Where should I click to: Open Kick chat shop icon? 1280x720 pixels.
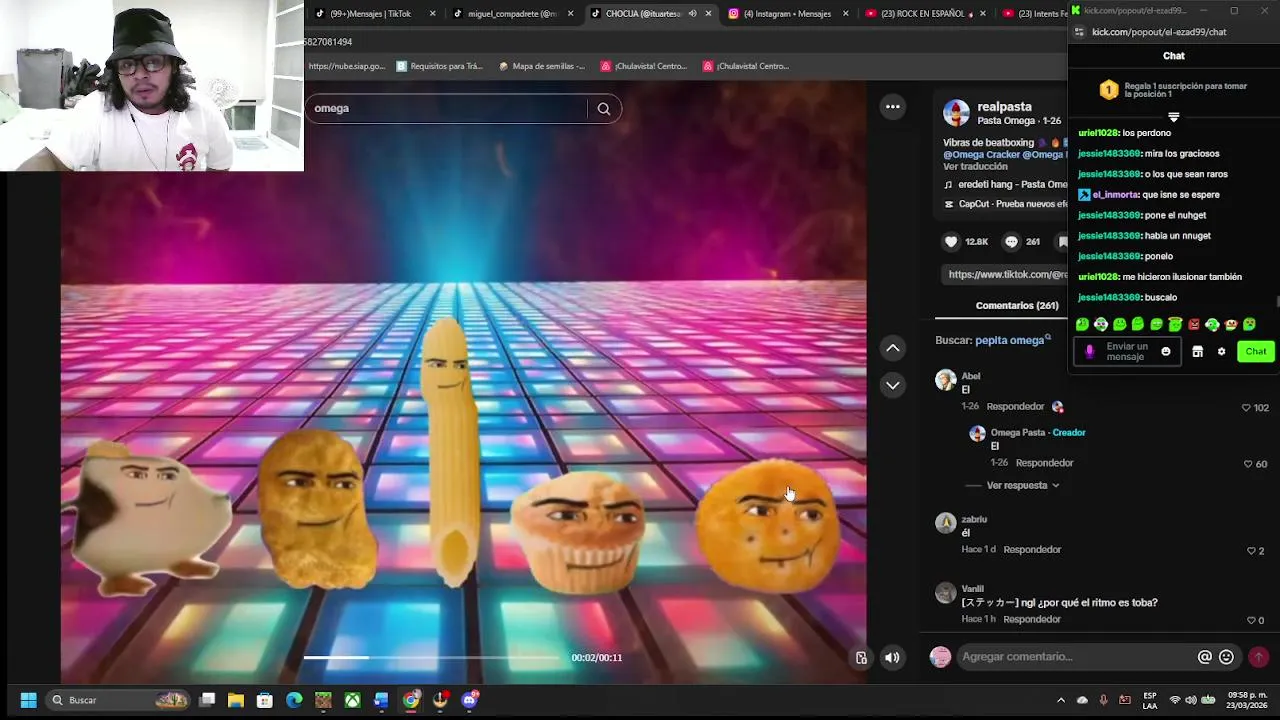[1197, 352]
